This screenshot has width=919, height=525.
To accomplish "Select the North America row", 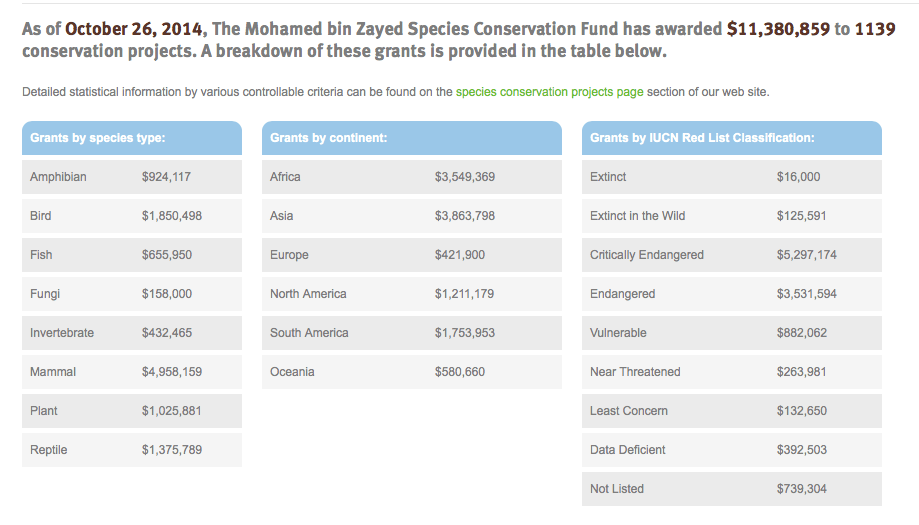I will point(411,294).
